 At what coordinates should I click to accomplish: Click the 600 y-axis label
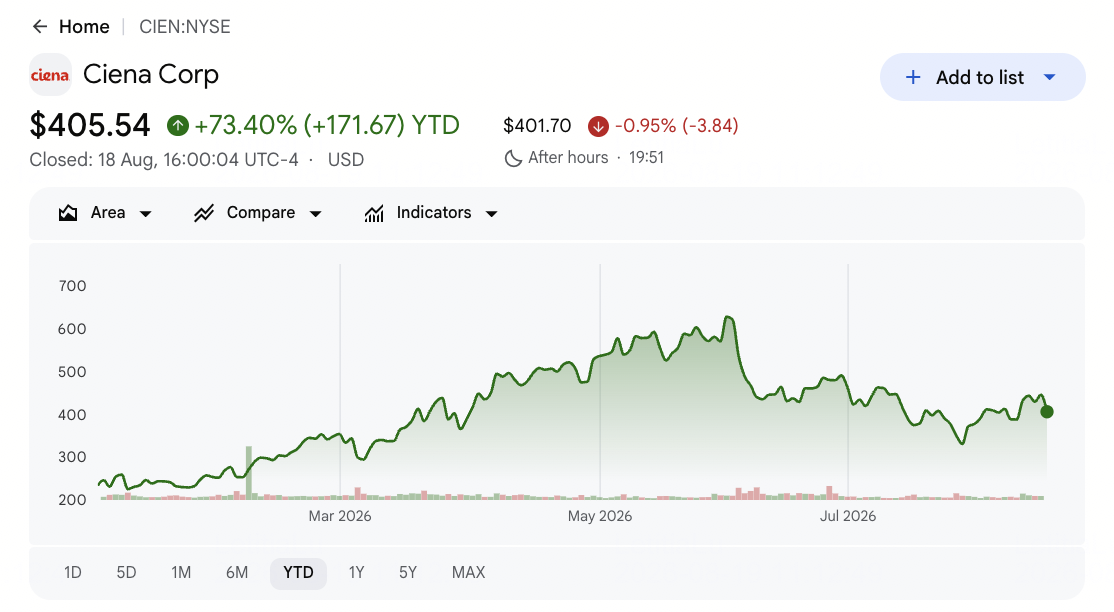coord(72,329)
